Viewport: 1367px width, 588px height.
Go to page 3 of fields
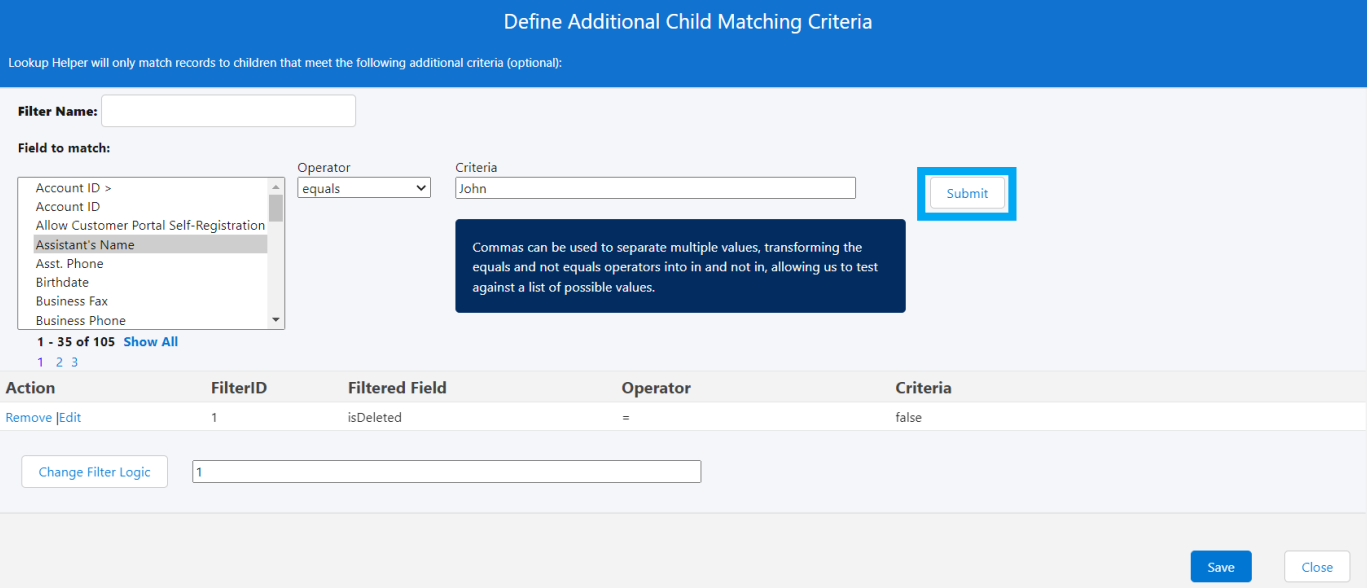click(x=74, y=362)
